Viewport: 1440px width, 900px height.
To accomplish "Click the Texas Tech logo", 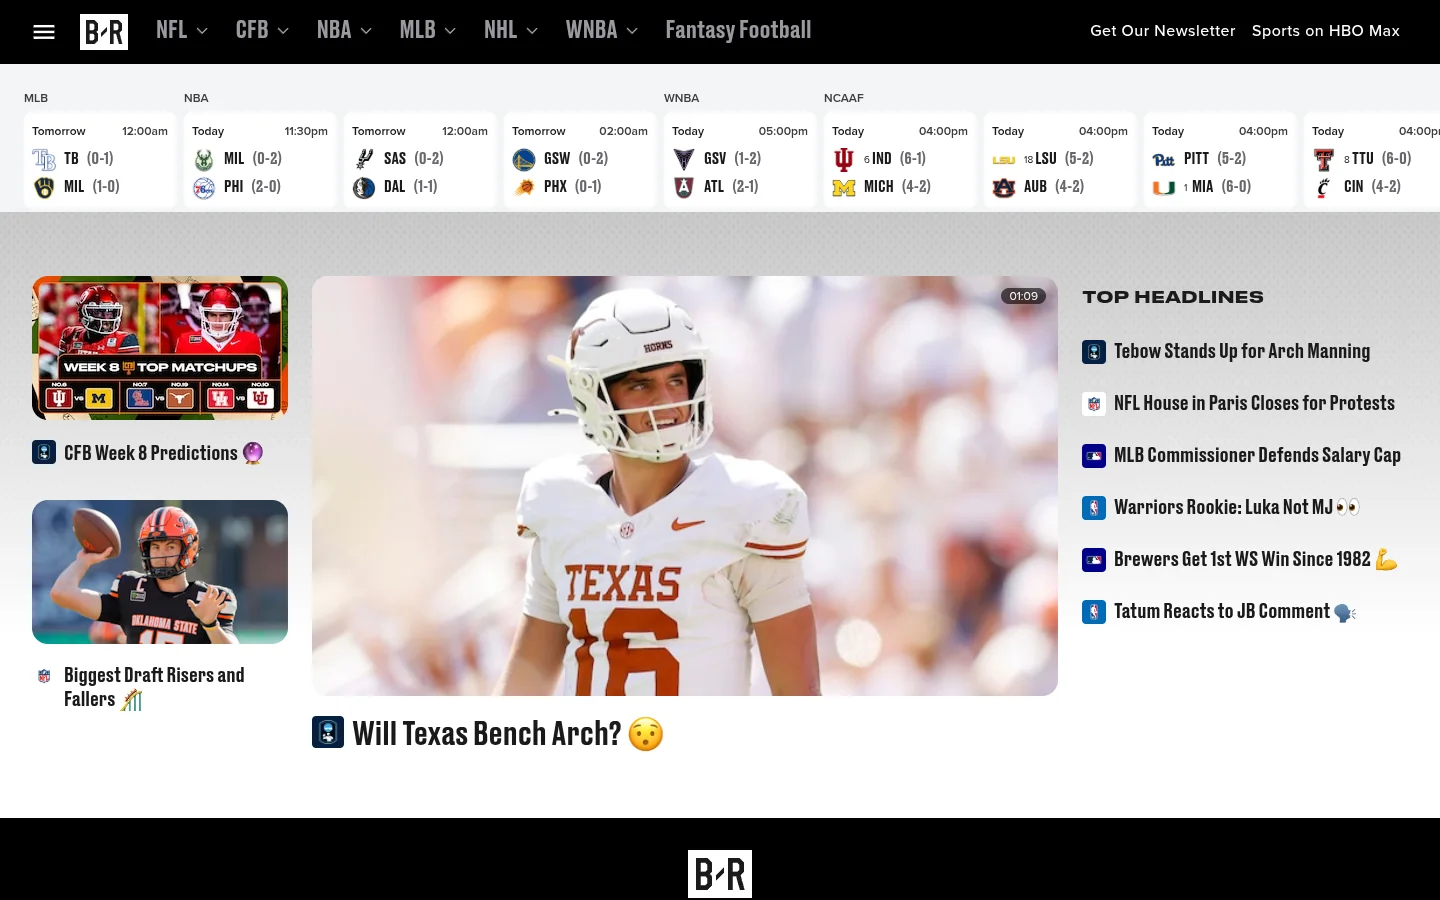I will pos(1324,159).
